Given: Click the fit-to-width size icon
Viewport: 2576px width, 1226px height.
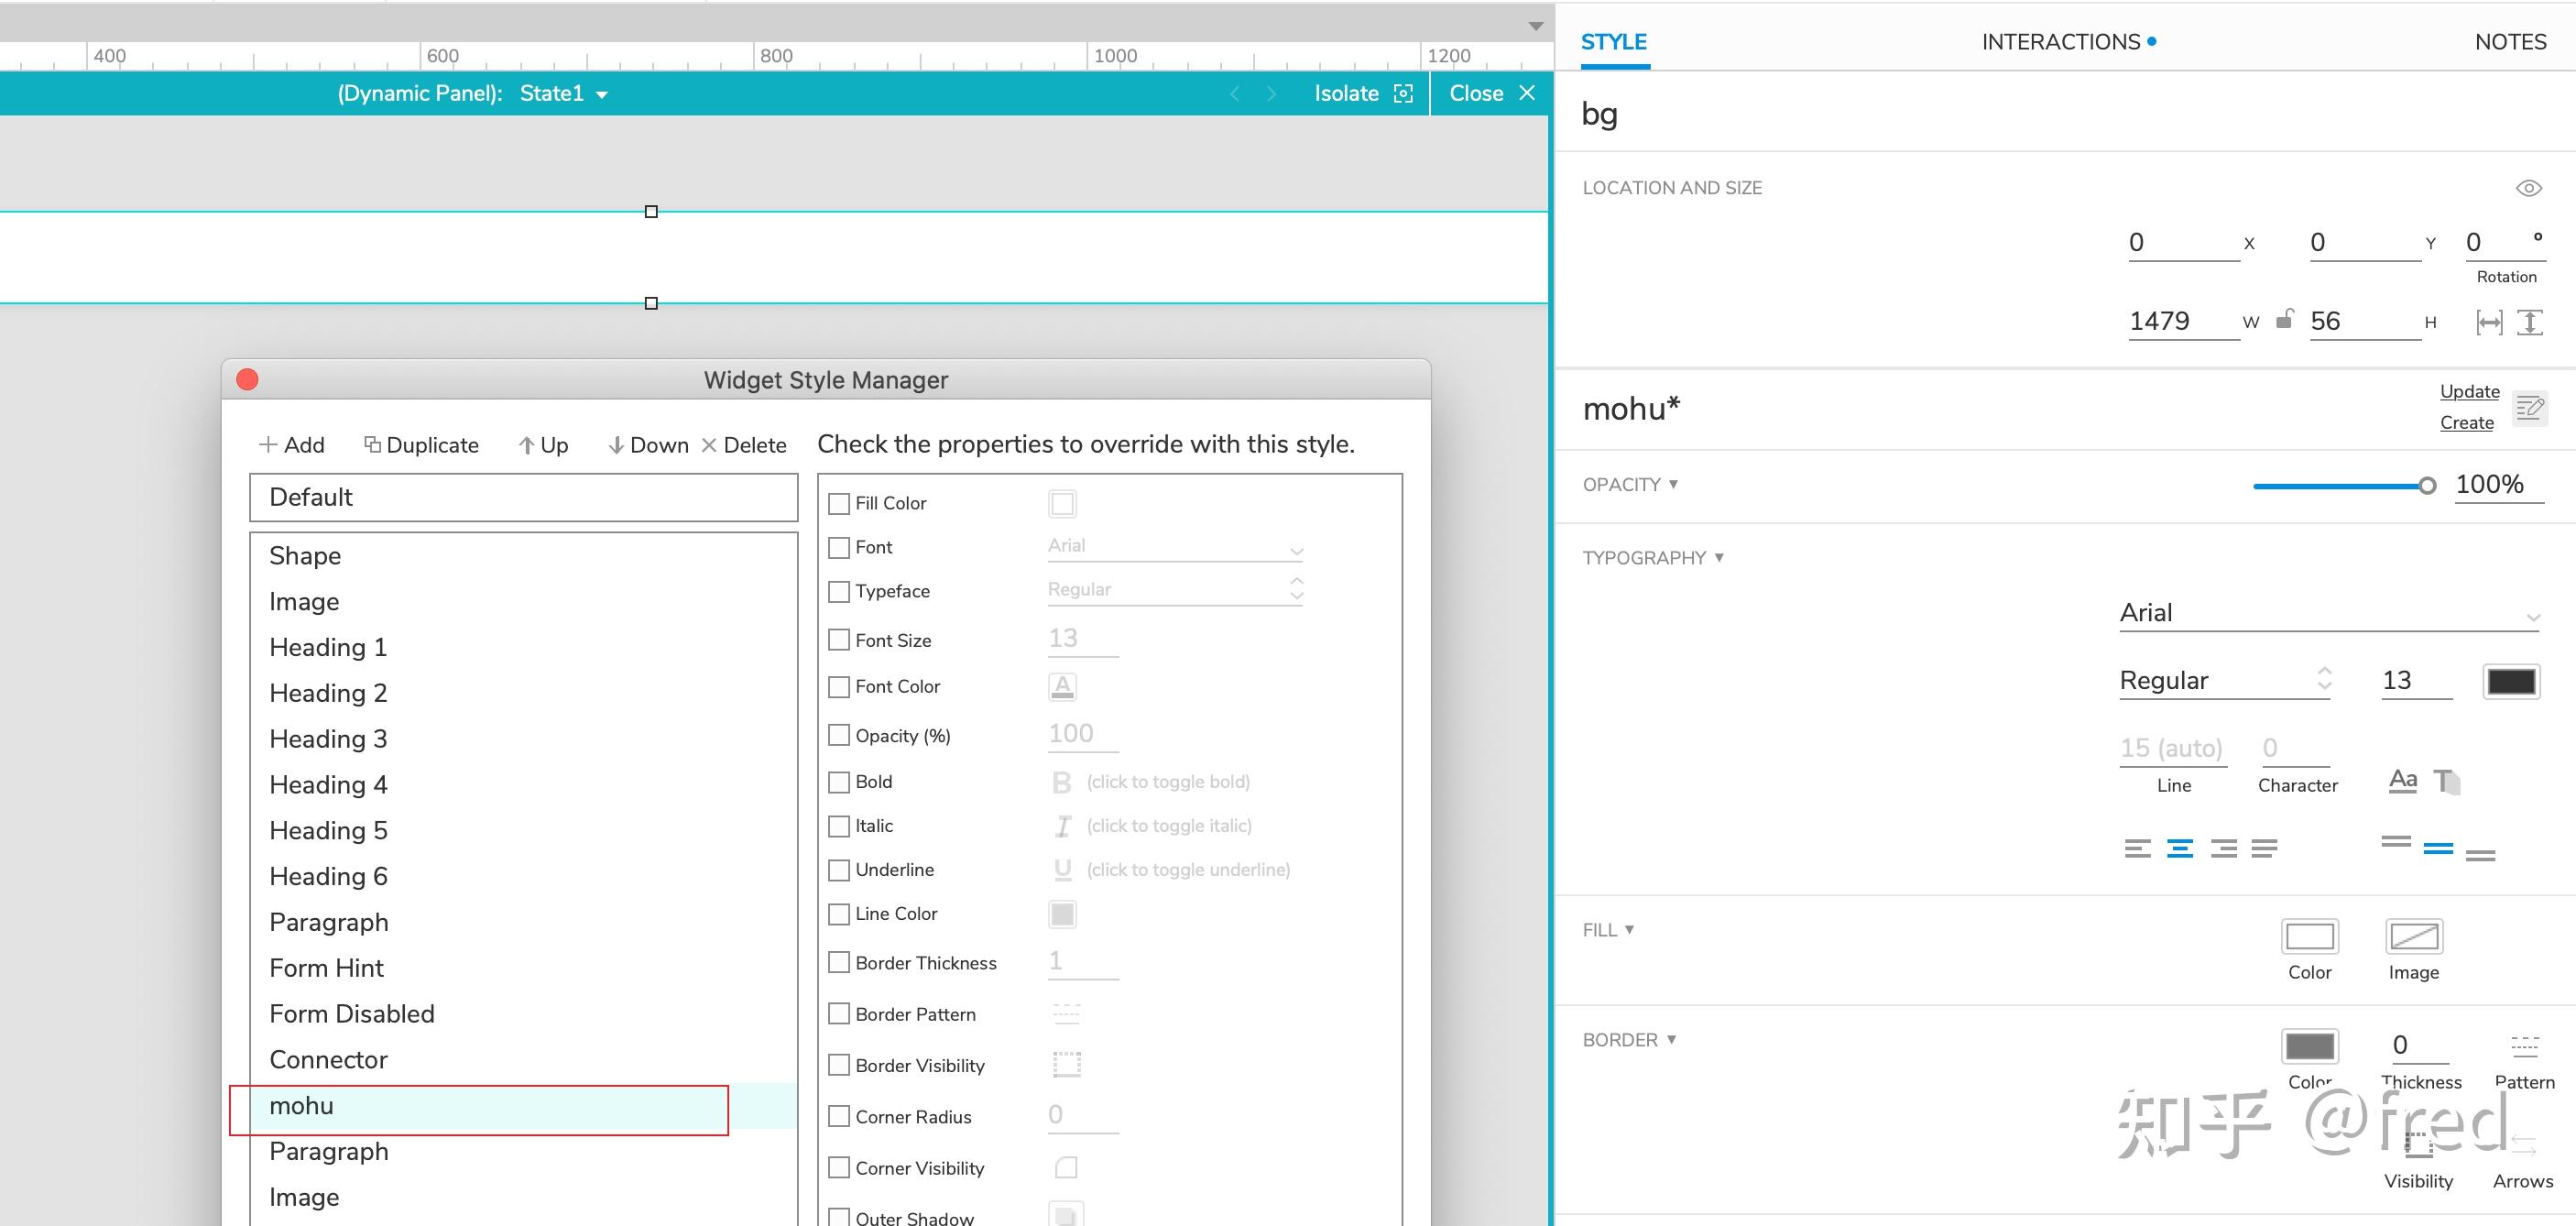Looking at the screenshot, I should click(2488, 322).
